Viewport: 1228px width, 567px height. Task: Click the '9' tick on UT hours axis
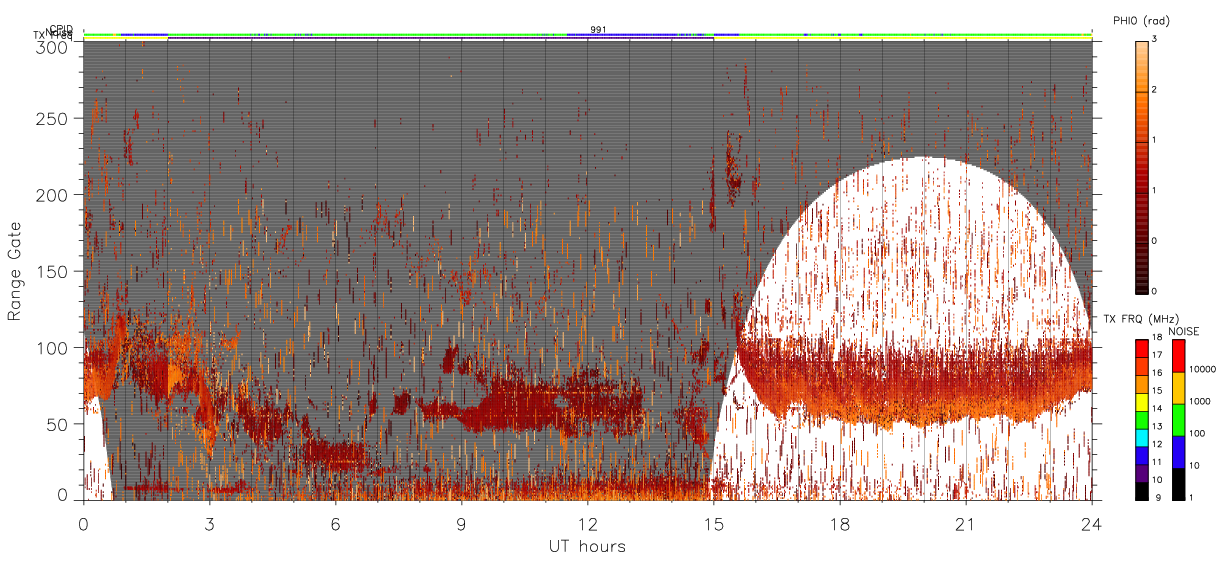coord(461,523)
